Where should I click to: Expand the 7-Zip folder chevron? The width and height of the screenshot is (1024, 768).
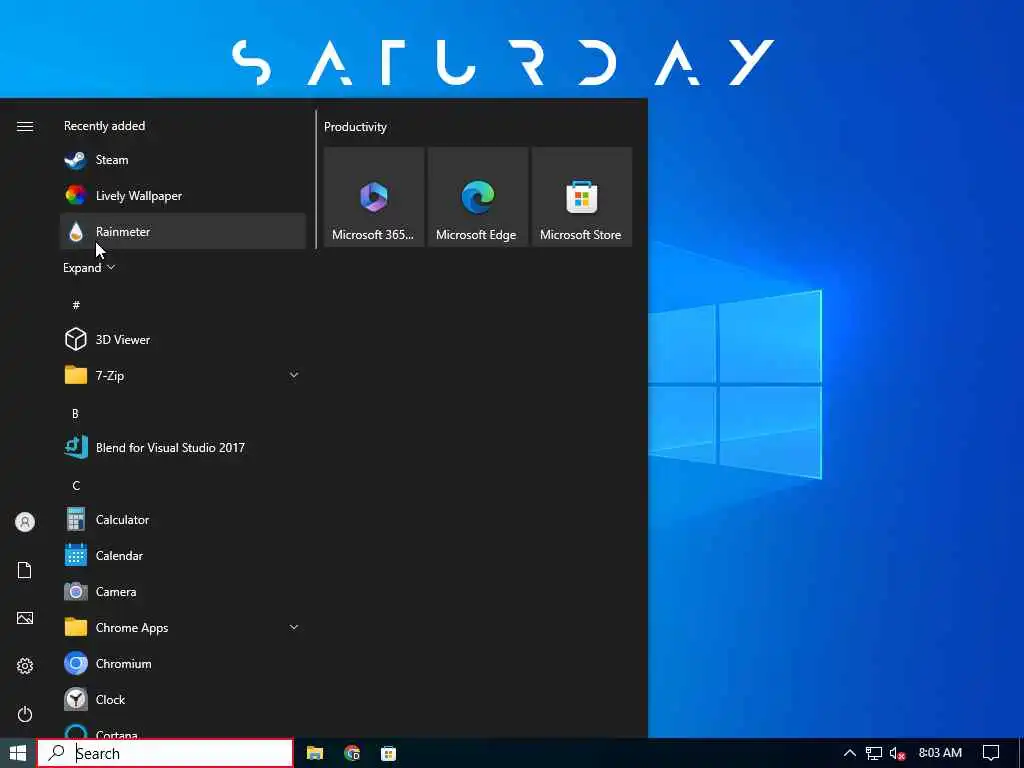point(294,375)
